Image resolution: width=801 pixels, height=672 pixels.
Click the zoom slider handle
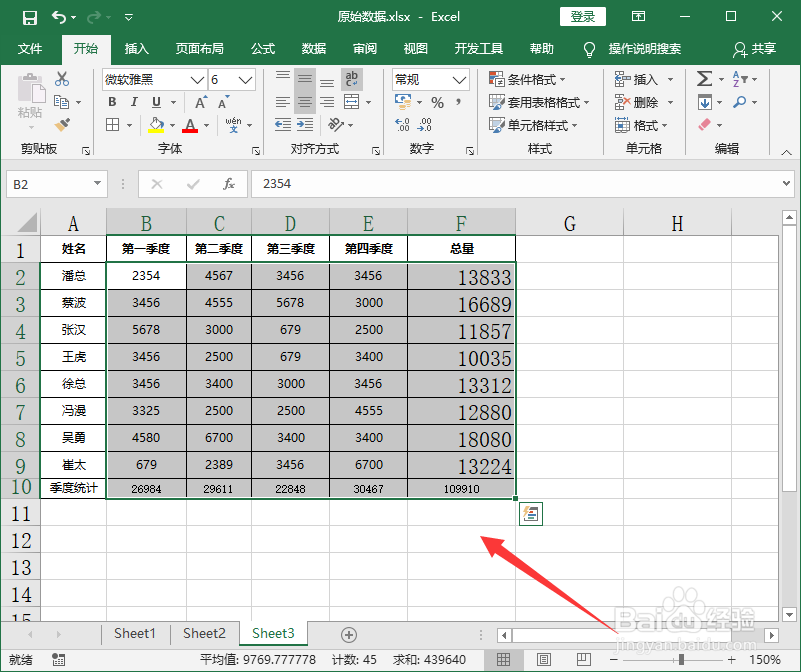681,660
